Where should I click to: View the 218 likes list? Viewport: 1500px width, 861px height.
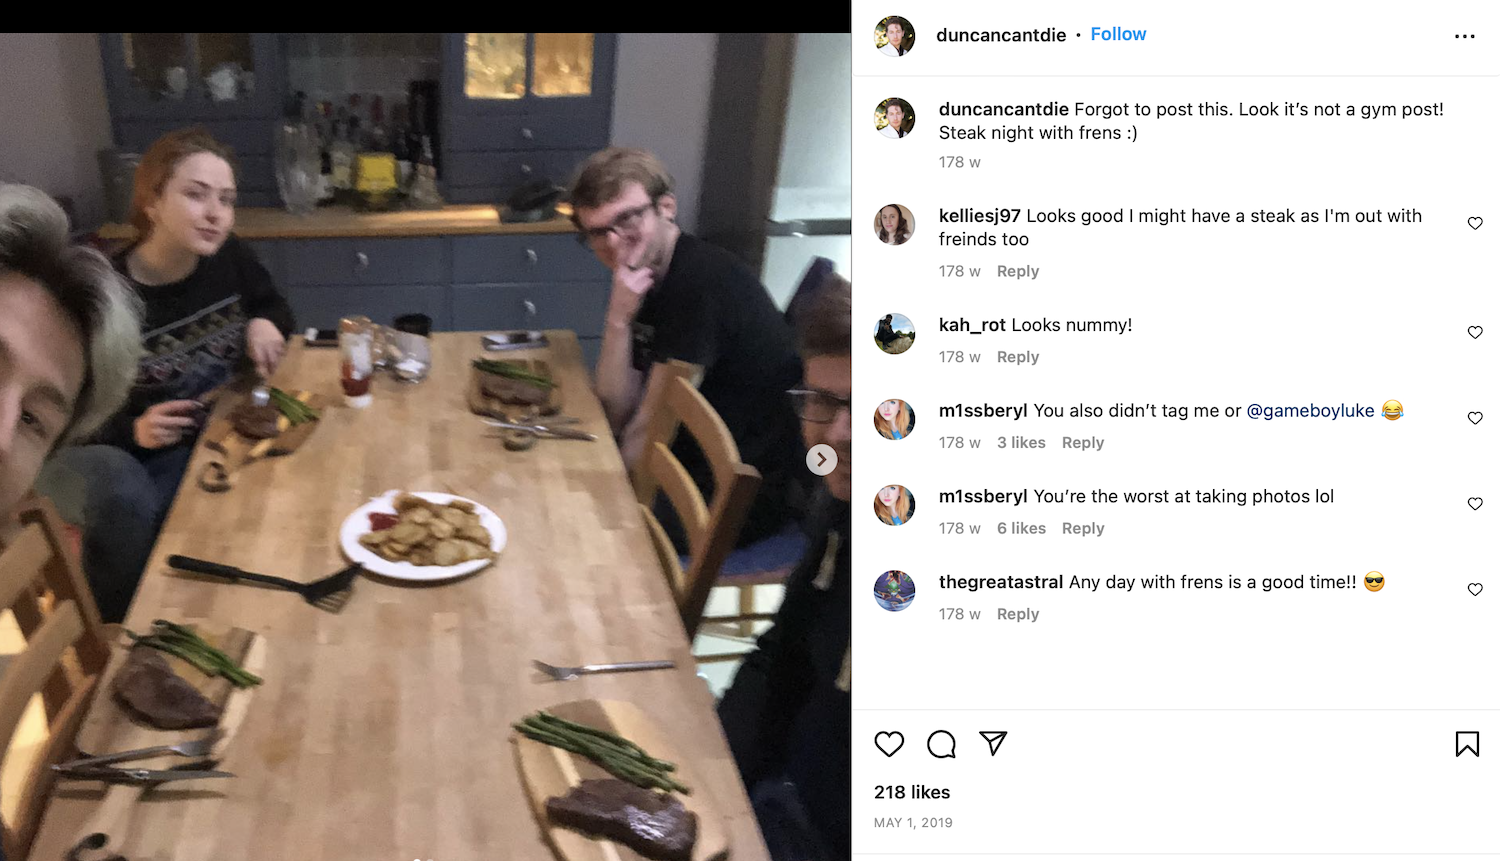click(x=912, y=792)
